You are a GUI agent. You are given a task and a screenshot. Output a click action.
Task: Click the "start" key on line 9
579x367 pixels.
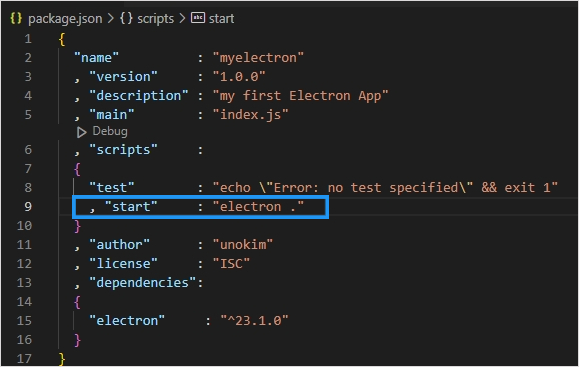click(x=131, y=207)
